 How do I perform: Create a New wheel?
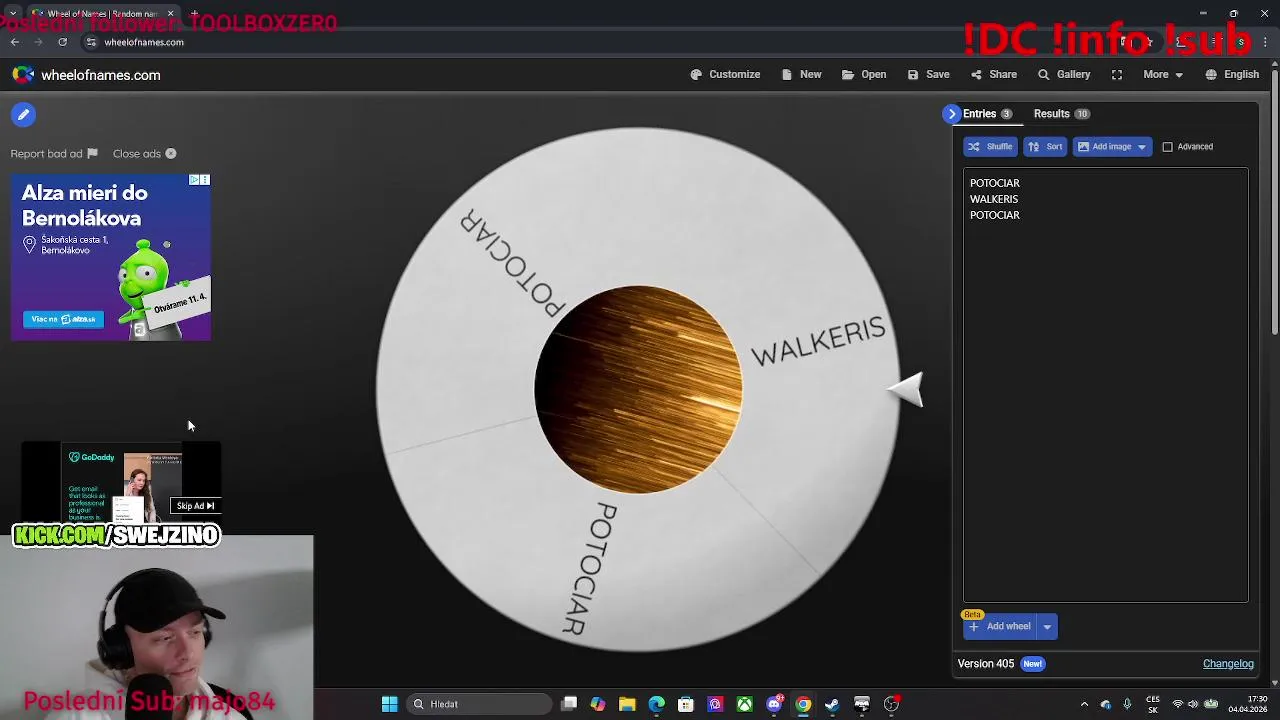tap(801, 75)
